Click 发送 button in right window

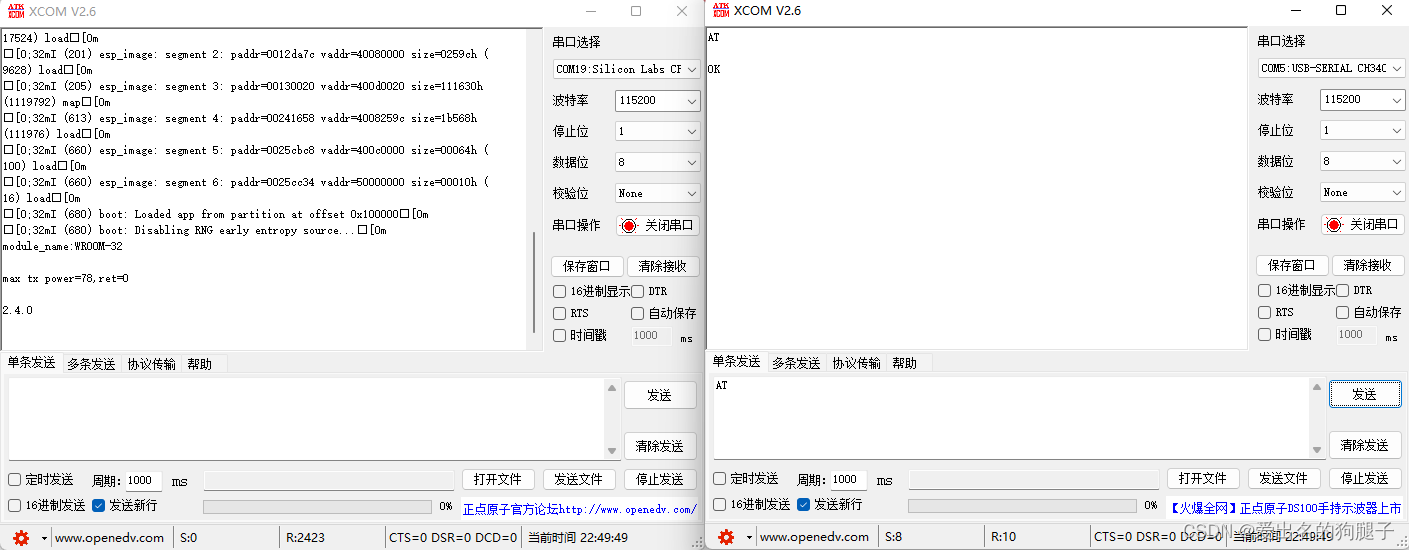(1365, 394)
